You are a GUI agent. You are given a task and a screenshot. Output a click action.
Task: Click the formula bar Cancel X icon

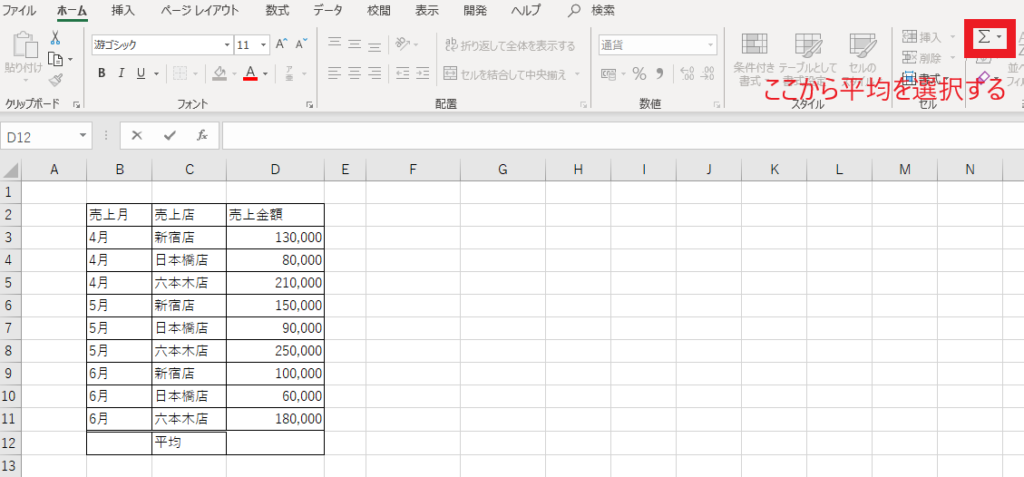pos(136,135)
